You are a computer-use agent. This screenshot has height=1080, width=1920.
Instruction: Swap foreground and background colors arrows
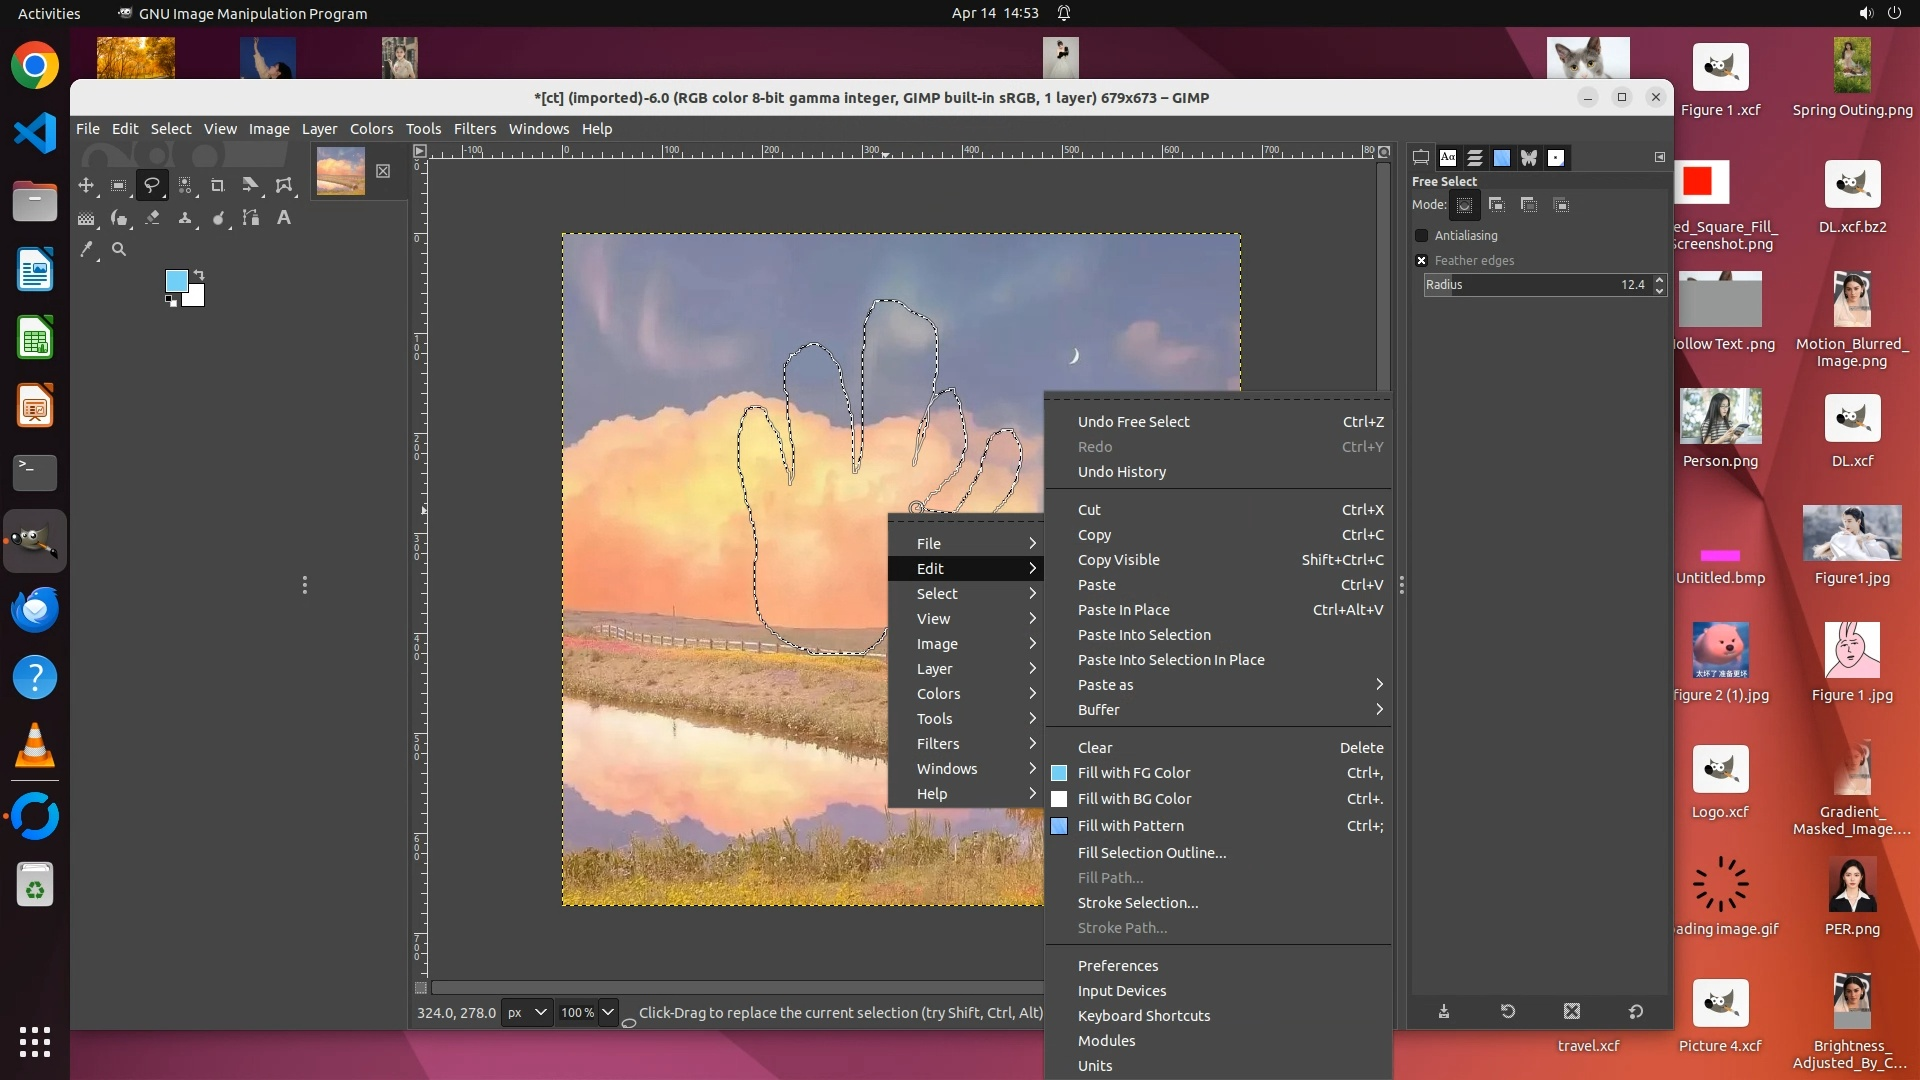pos(199,274)
